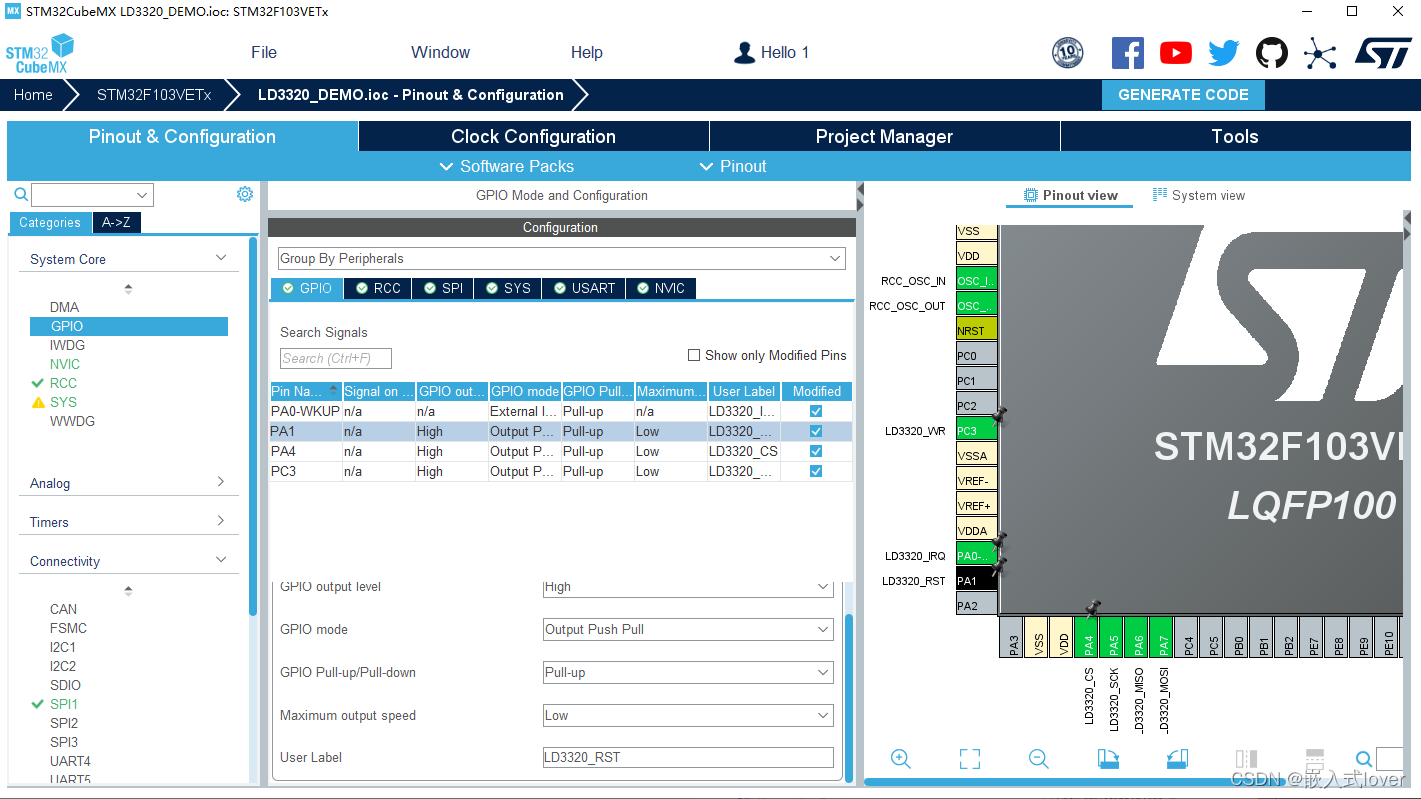Open the File menu
The image size is (1421, 799).
tap(264, 53)
